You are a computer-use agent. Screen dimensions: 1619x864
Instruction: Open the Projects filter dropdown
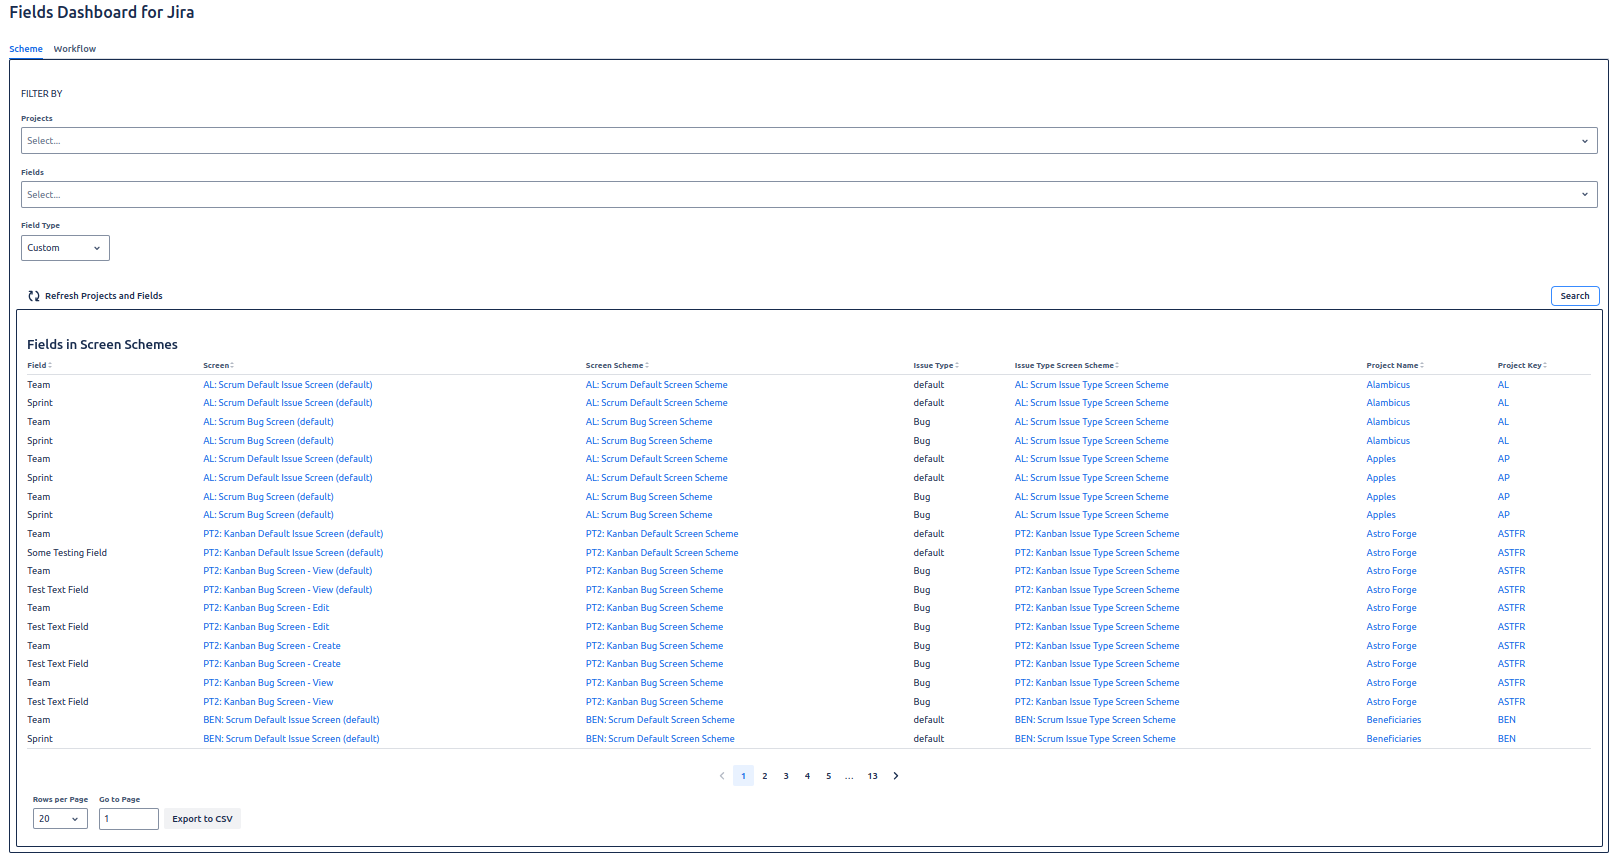[809, 141]
